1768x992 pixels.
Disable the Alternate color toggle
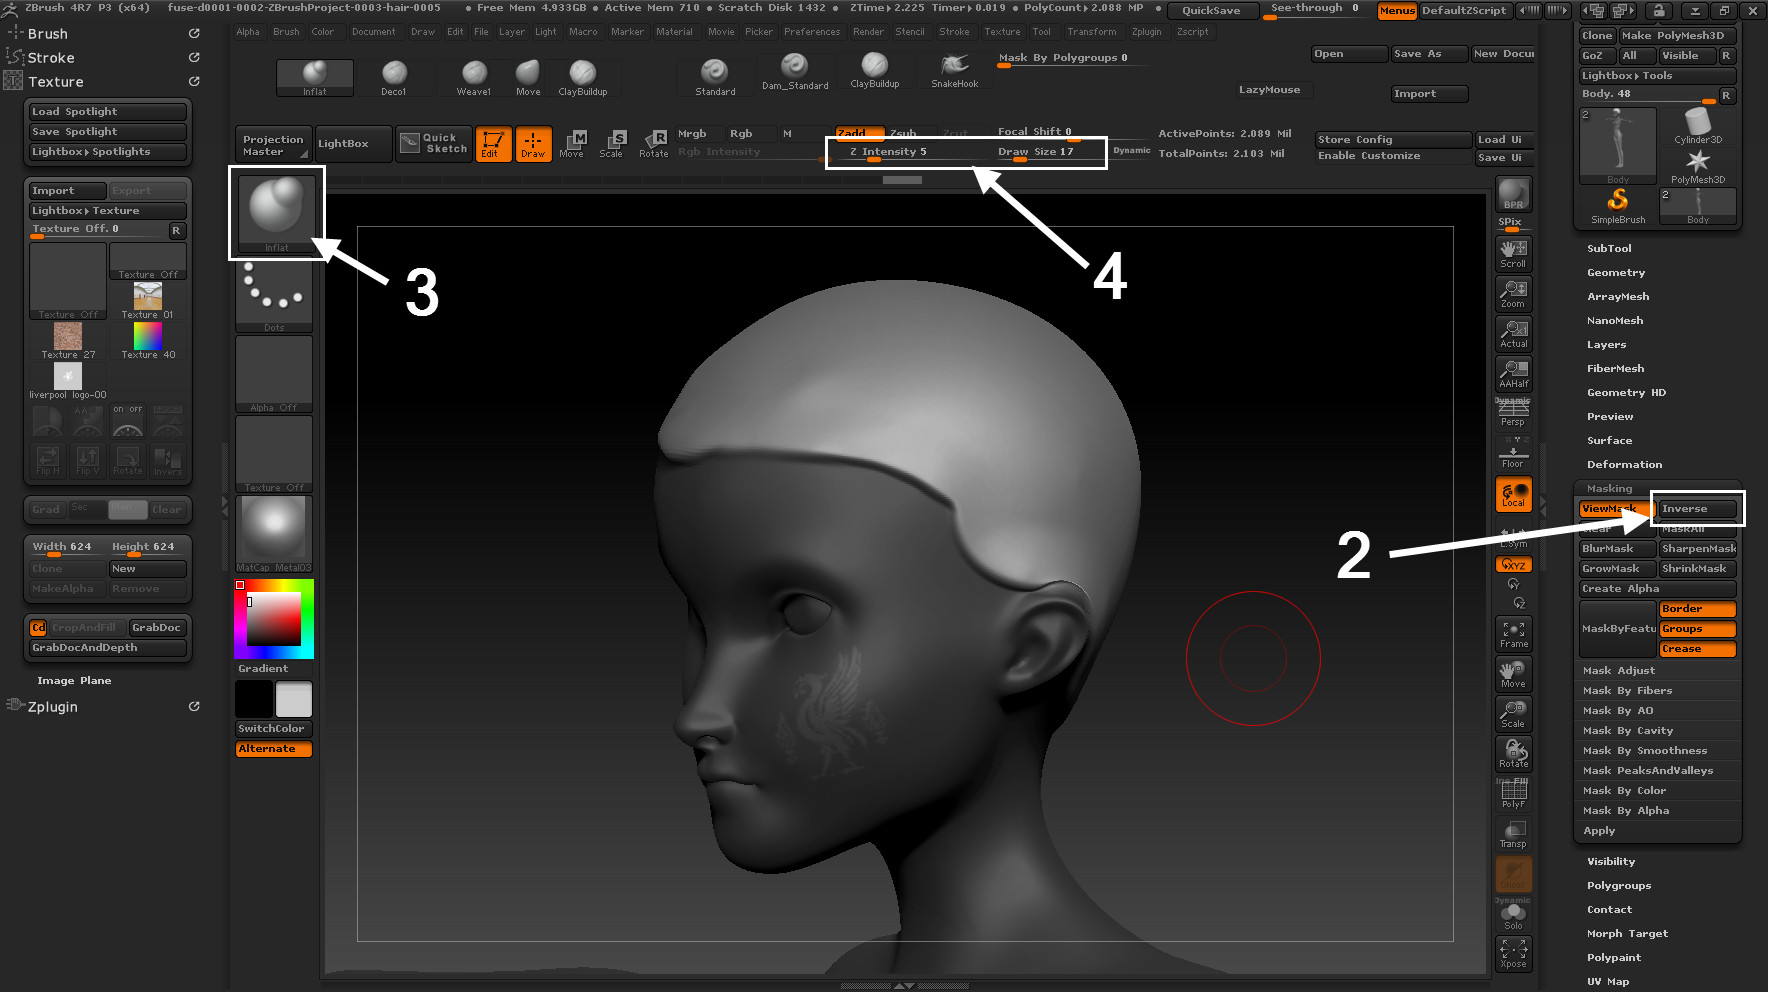click(x=274, y=749)
